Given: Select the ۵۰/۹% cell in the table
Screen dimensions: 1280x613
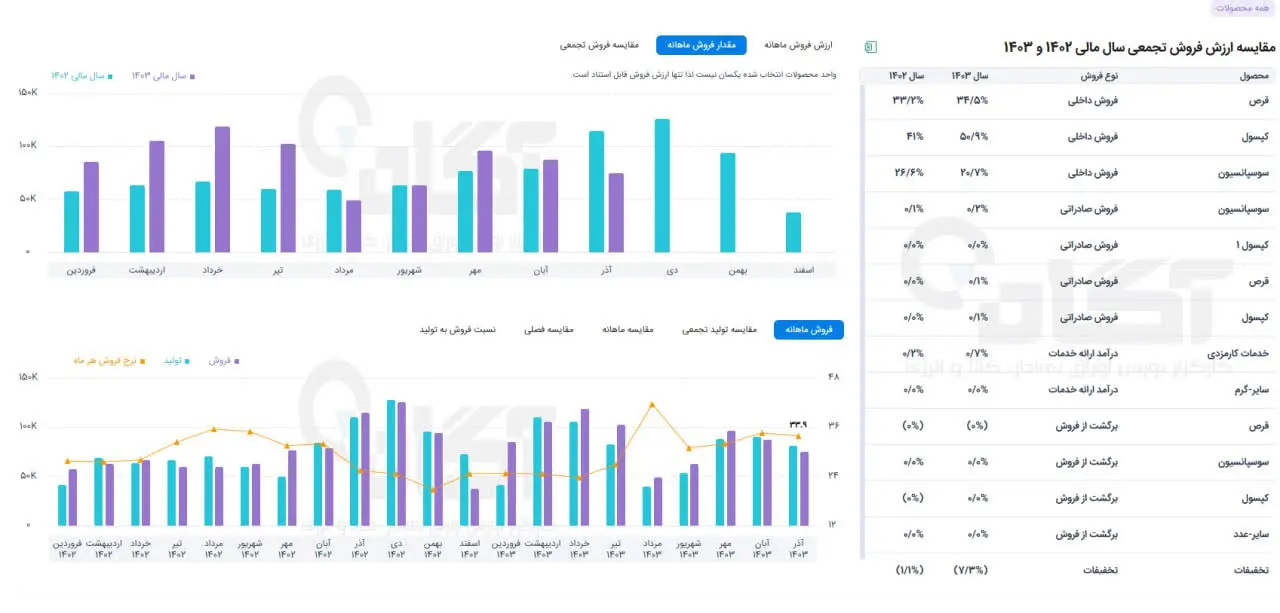Looking at the screenshot, I should pos(972,136).
